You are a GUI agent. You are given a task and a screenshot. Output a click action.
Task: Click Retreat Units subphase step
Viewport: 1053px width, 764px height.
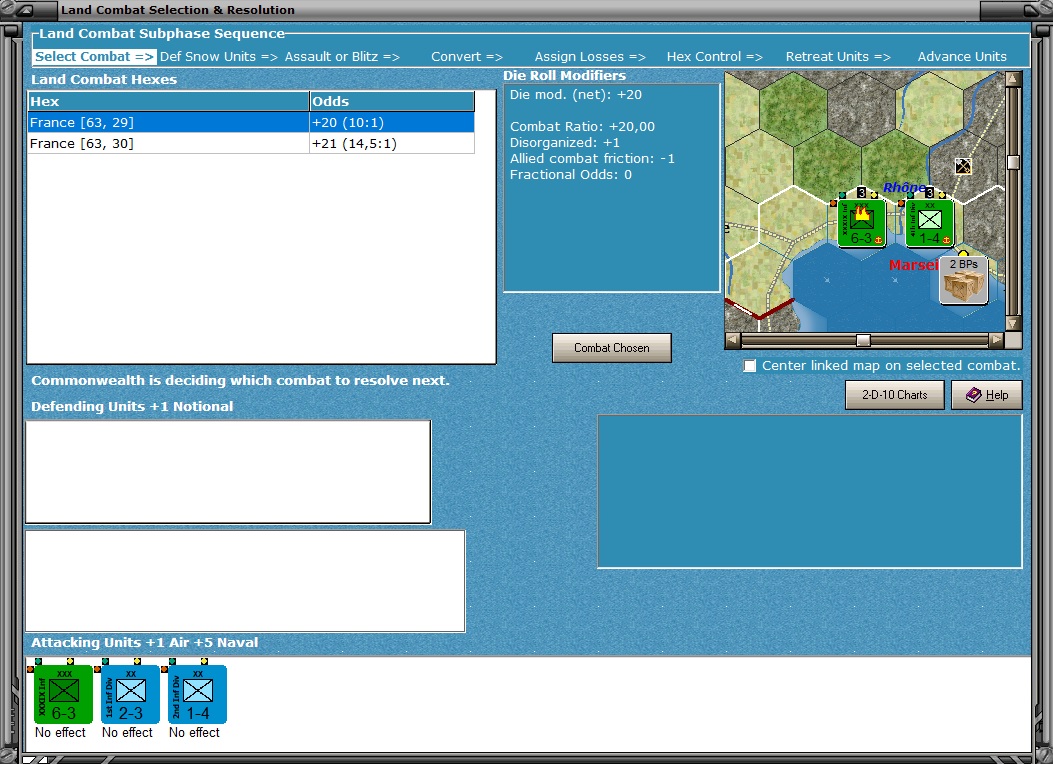pos(838,56)
